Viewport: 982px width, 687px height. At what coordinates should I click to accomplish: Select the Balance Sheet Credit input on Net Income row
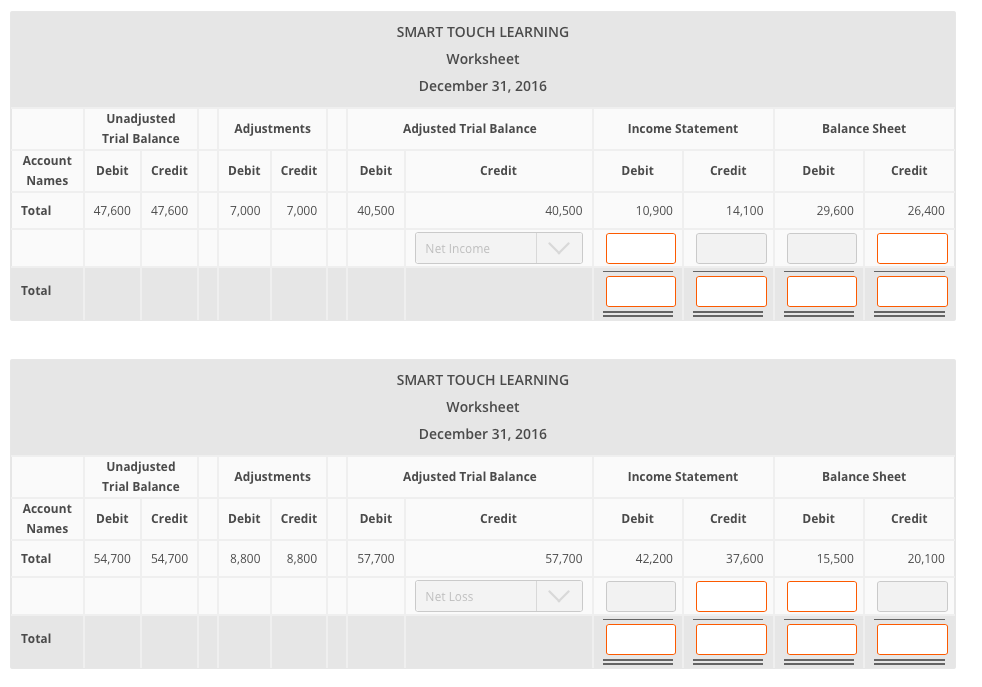point(911,248)
